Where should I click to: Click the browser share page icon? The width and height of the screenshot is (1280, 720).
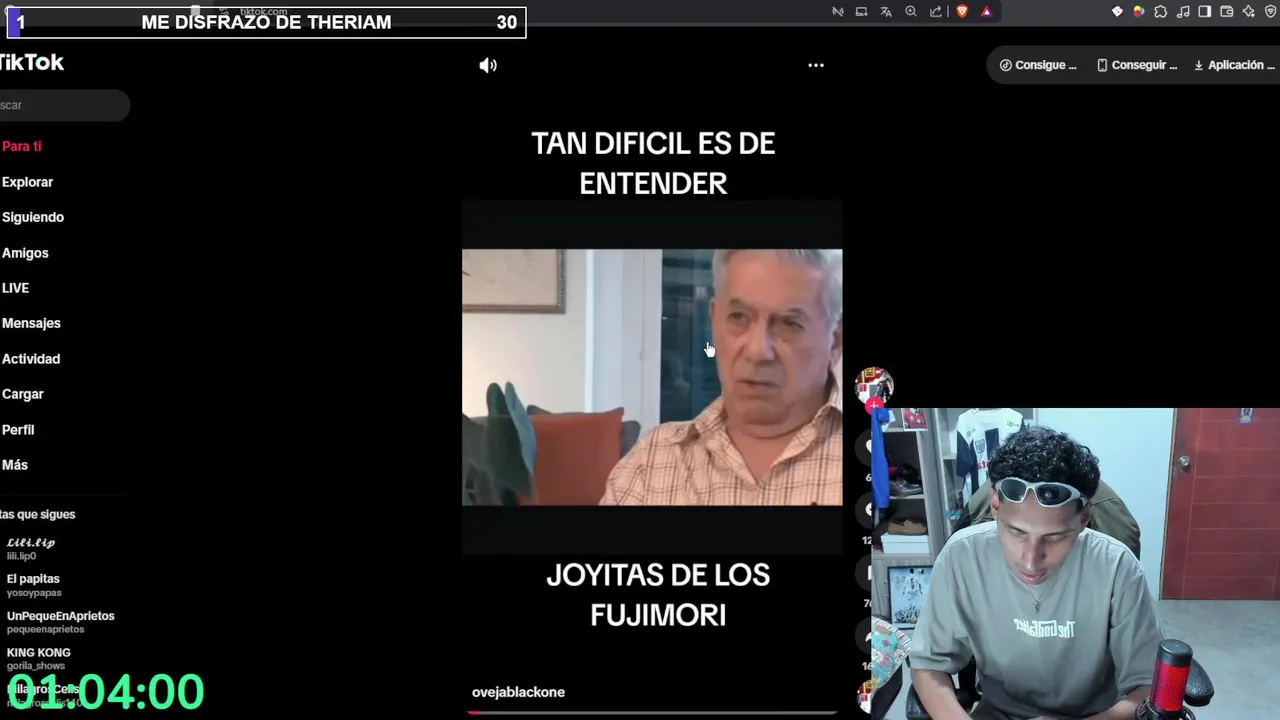pyautogui.click(x=936, y=12)
